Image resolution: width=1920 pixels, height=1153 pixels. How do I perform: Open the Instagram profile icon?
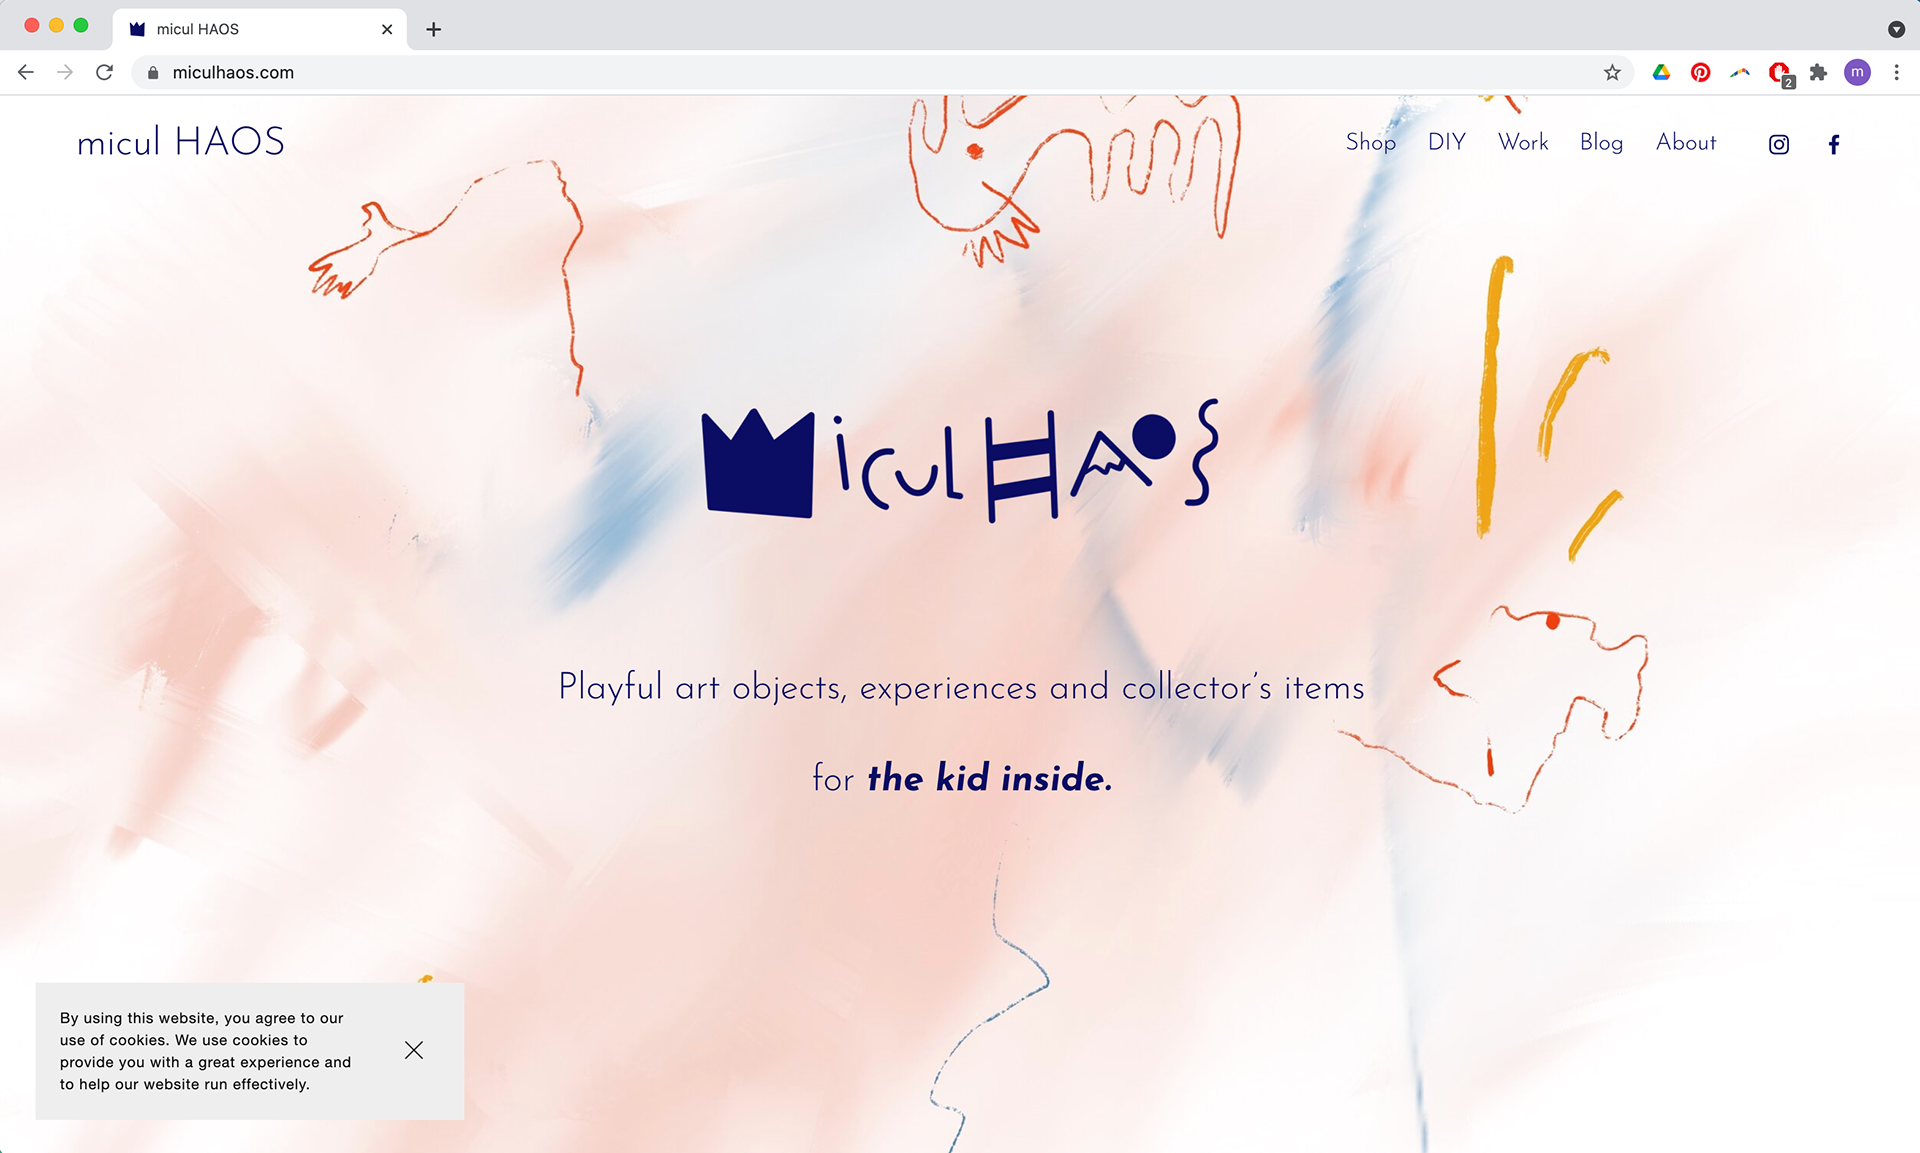point(1778,144)
